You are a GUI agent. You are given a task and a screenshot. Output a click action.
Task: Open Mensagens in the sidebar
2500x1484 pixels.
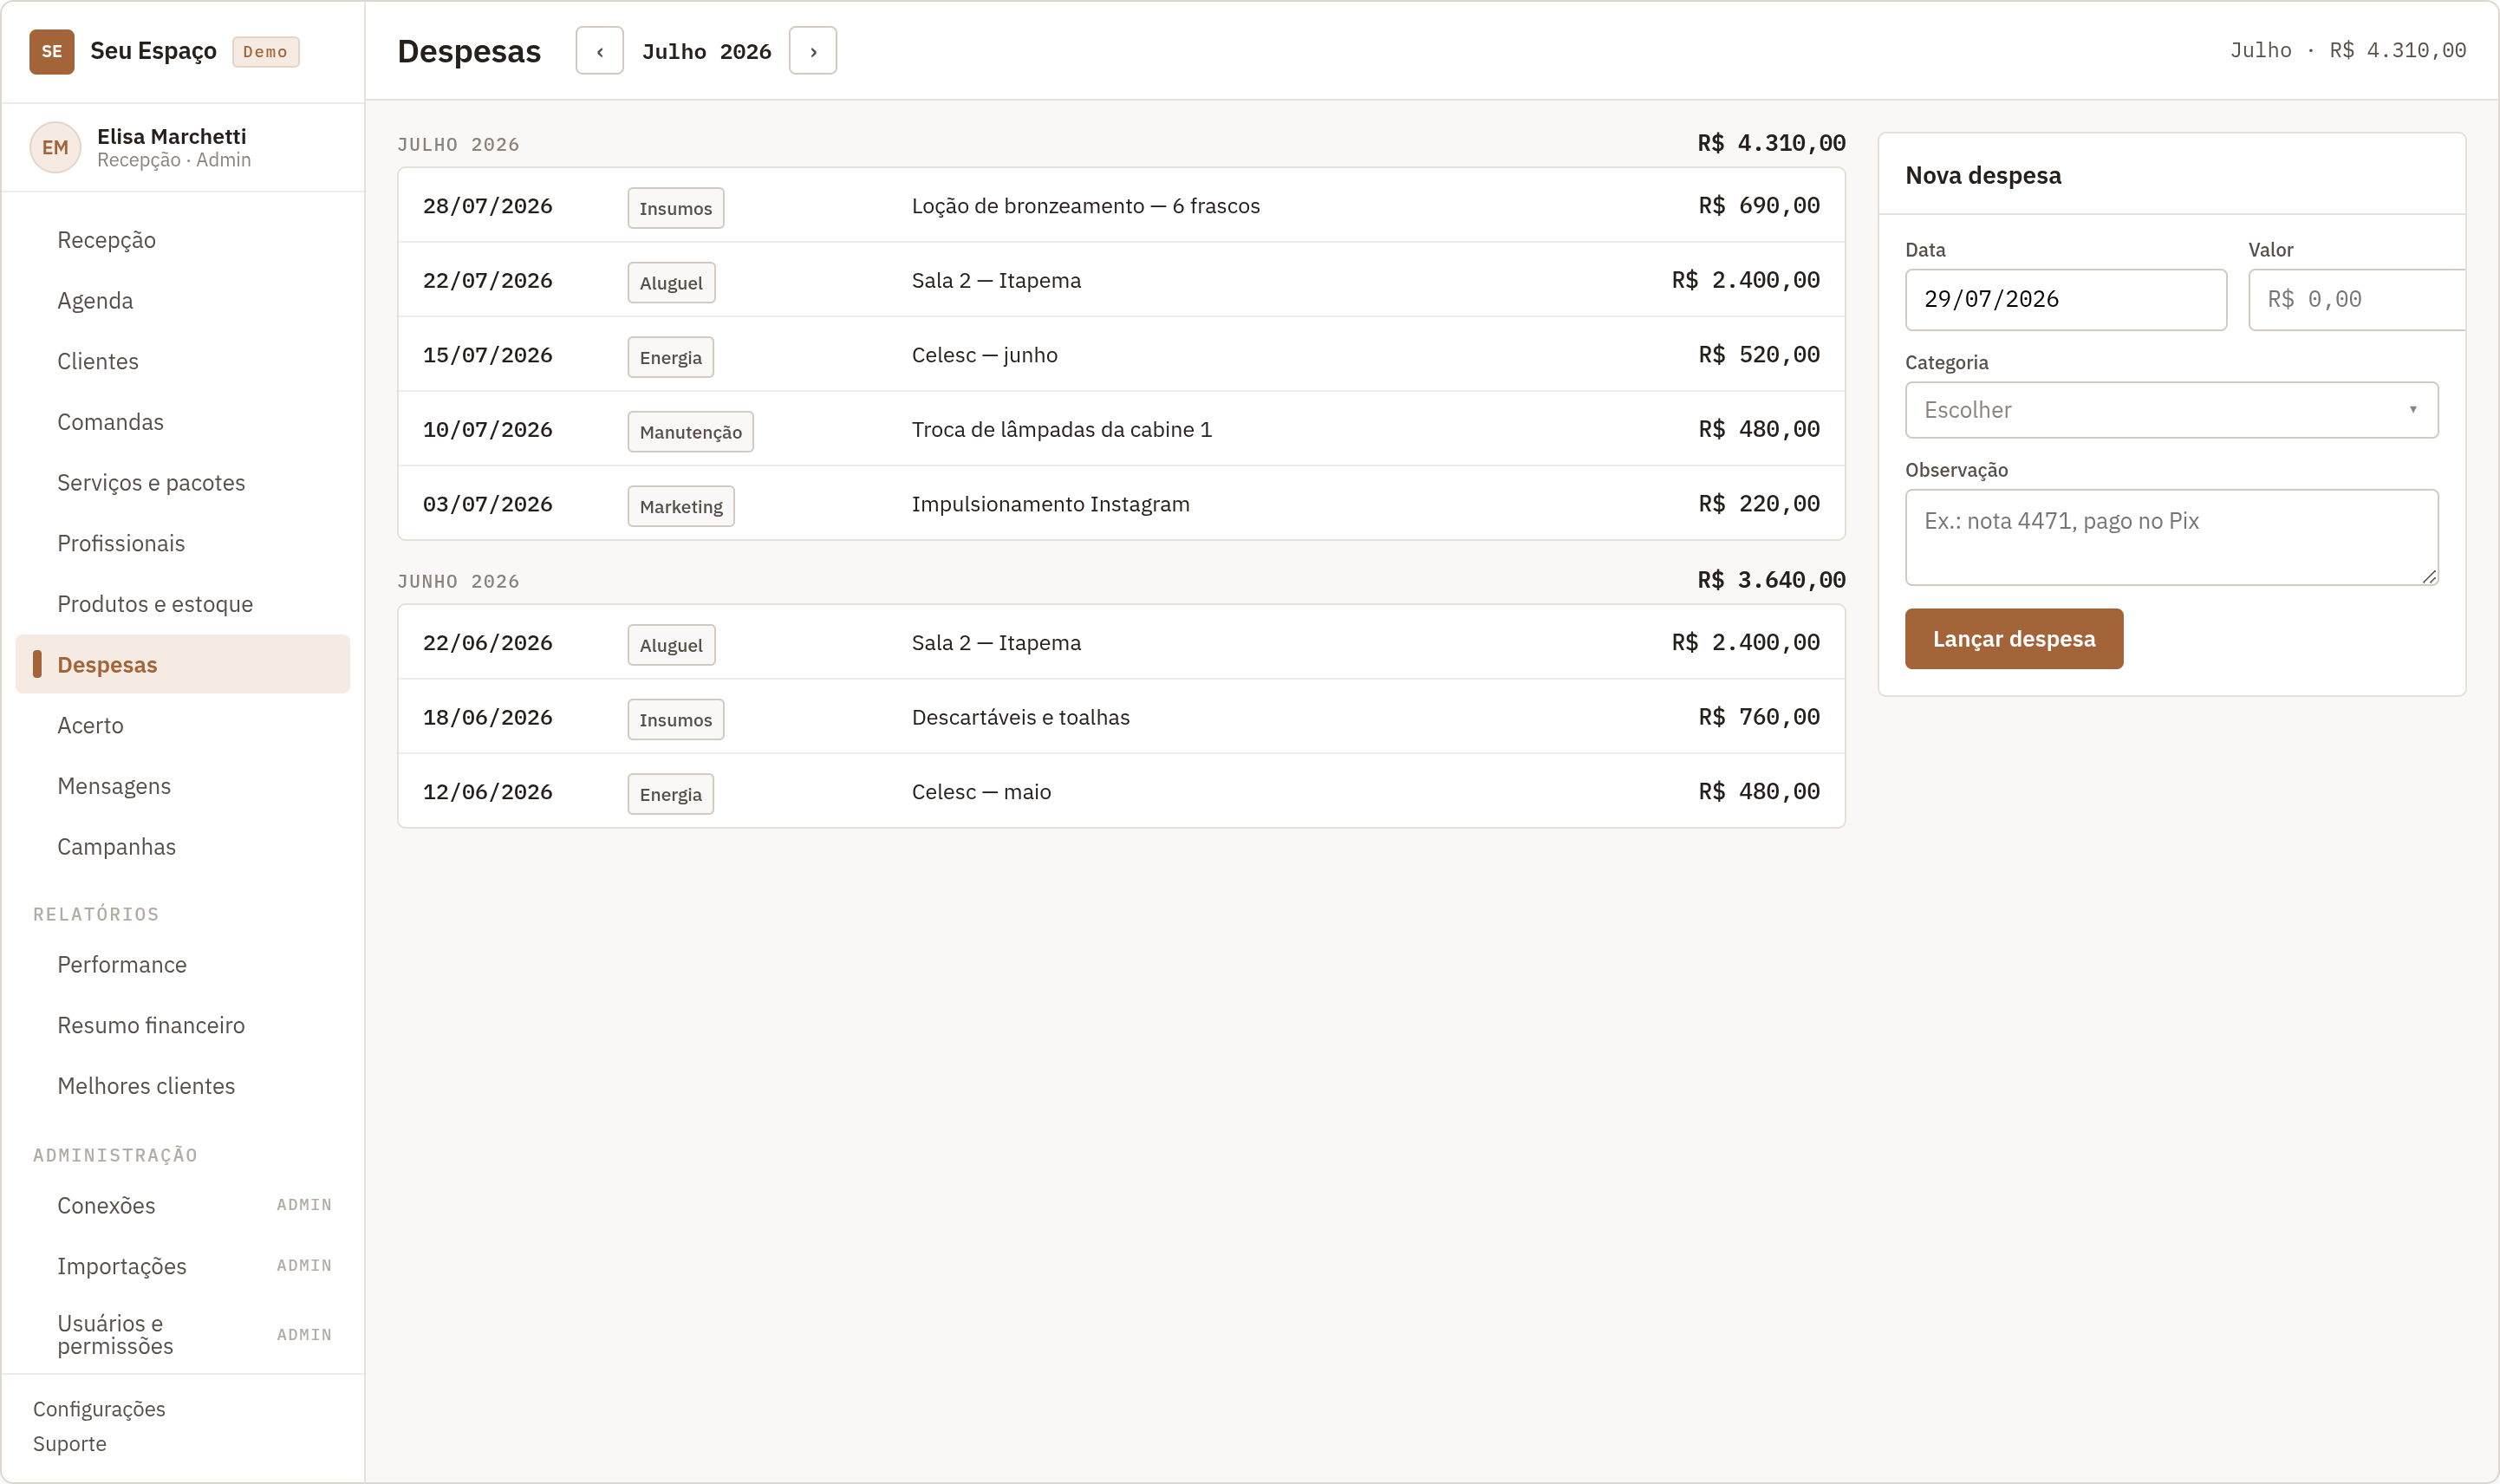coord(183,786)
